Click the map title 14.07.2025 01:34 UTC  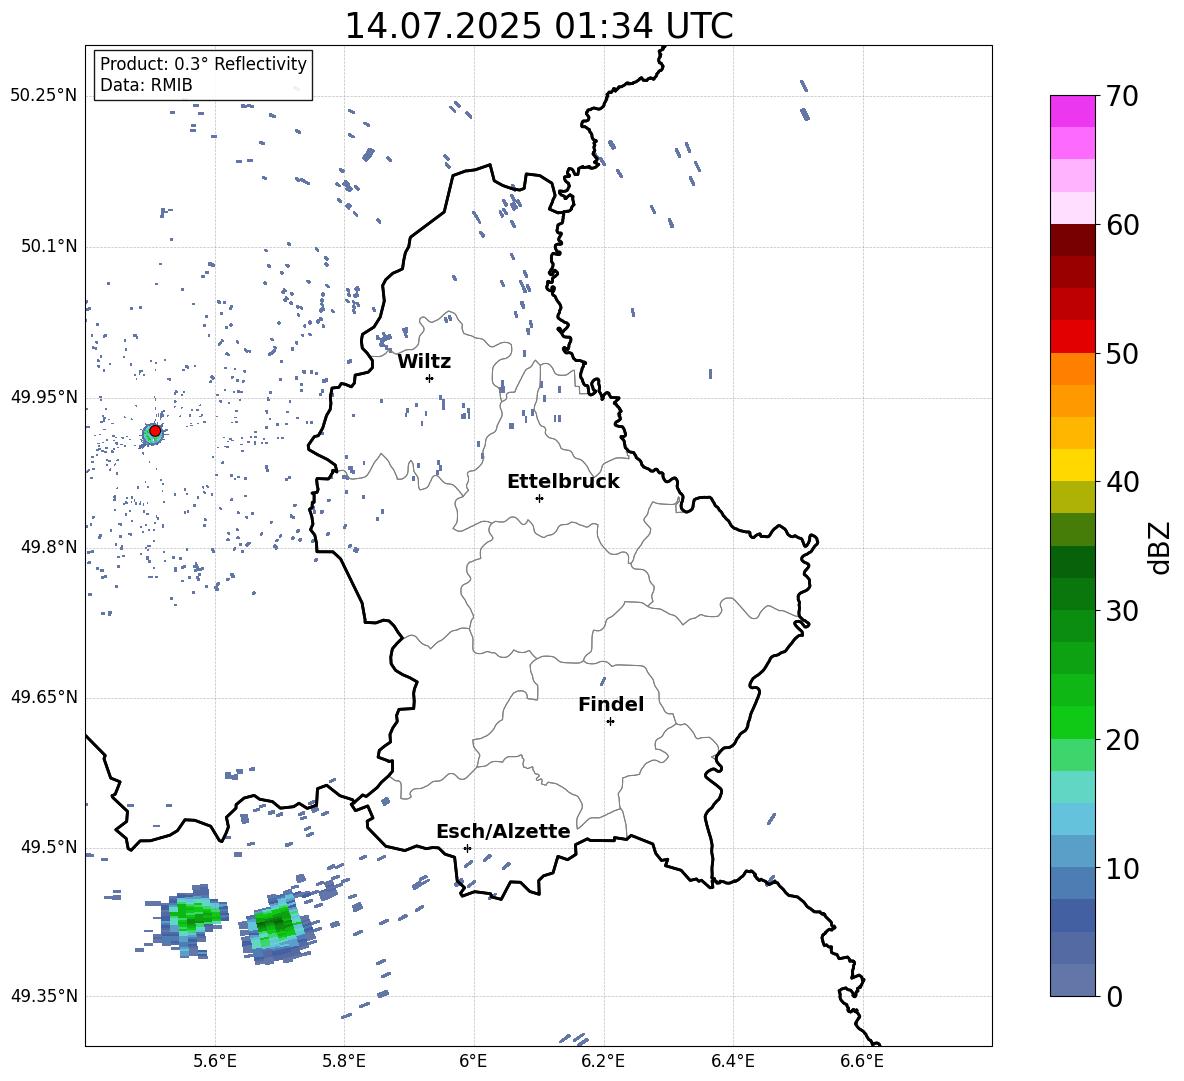(539, 26)
